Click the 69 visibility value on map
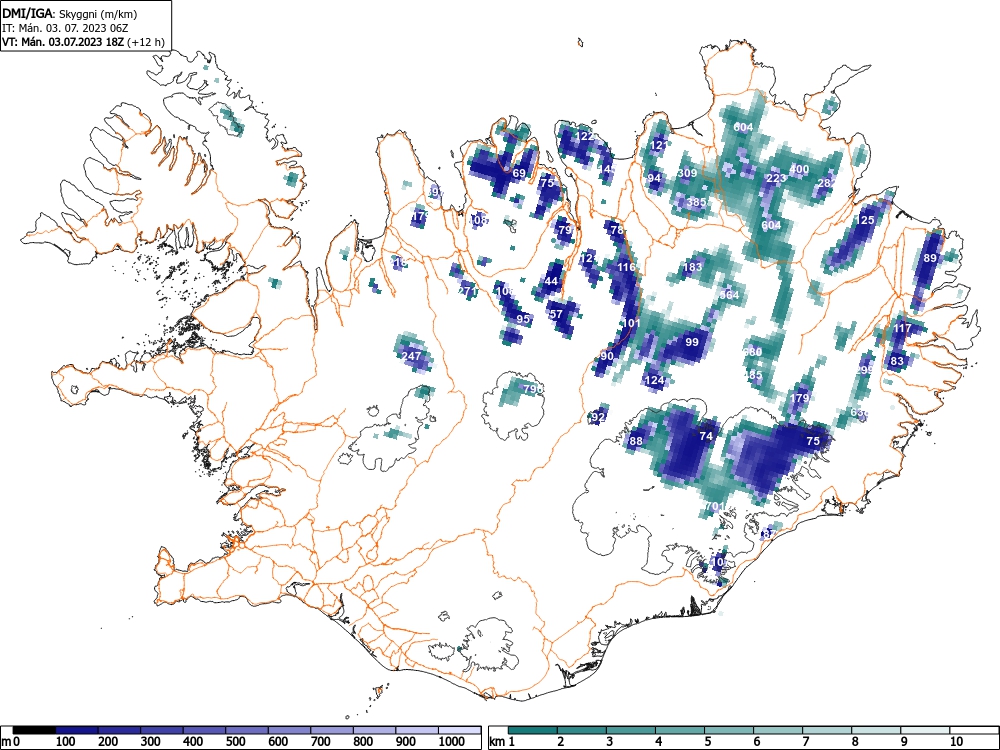 [518, 173]
